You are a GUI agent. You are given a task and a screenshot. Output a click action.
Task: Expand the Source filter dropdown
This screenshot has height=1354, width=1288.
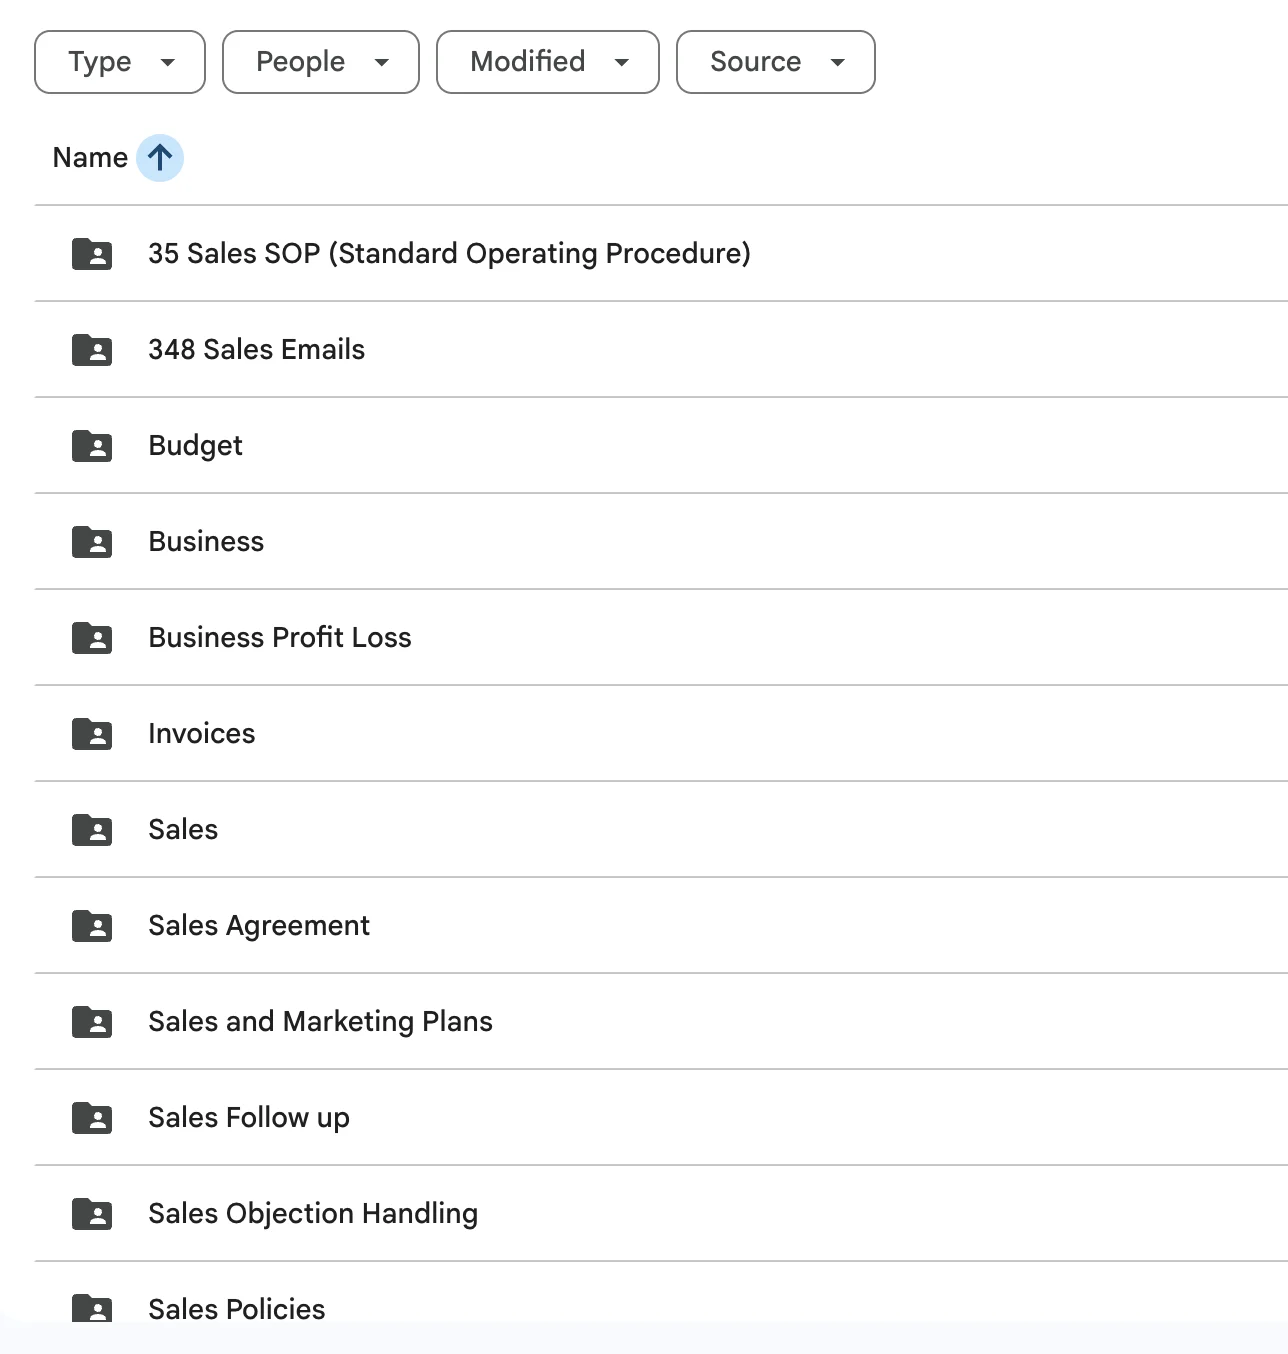click(x=776, y=62)
